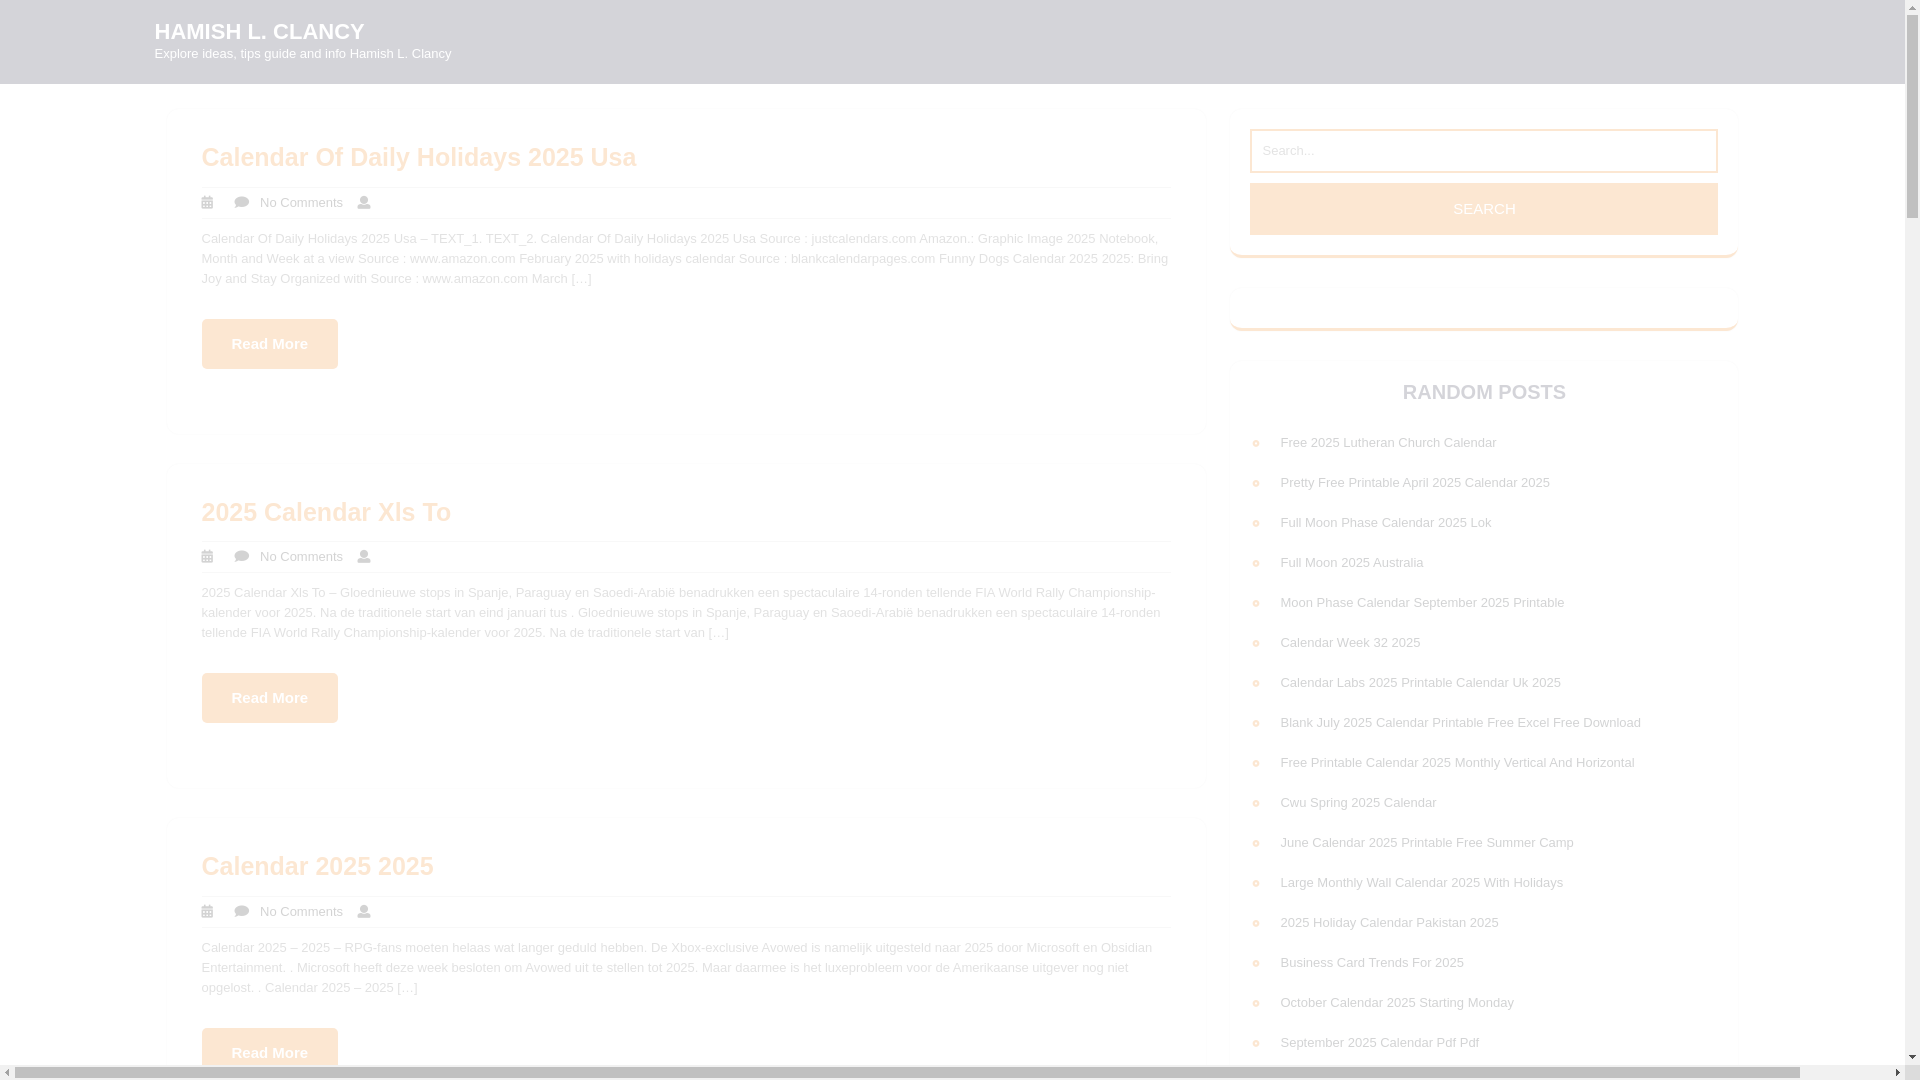Open Blank July 2025 Calendar Printable Free Excel
Screen dimensions: 1920x1080
1460,723
